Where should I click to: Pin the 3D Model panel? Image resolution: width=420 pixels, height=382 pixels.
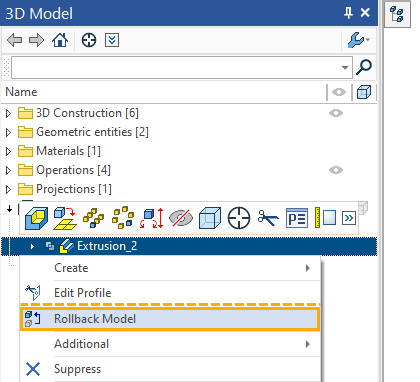[x=348, y=13]
